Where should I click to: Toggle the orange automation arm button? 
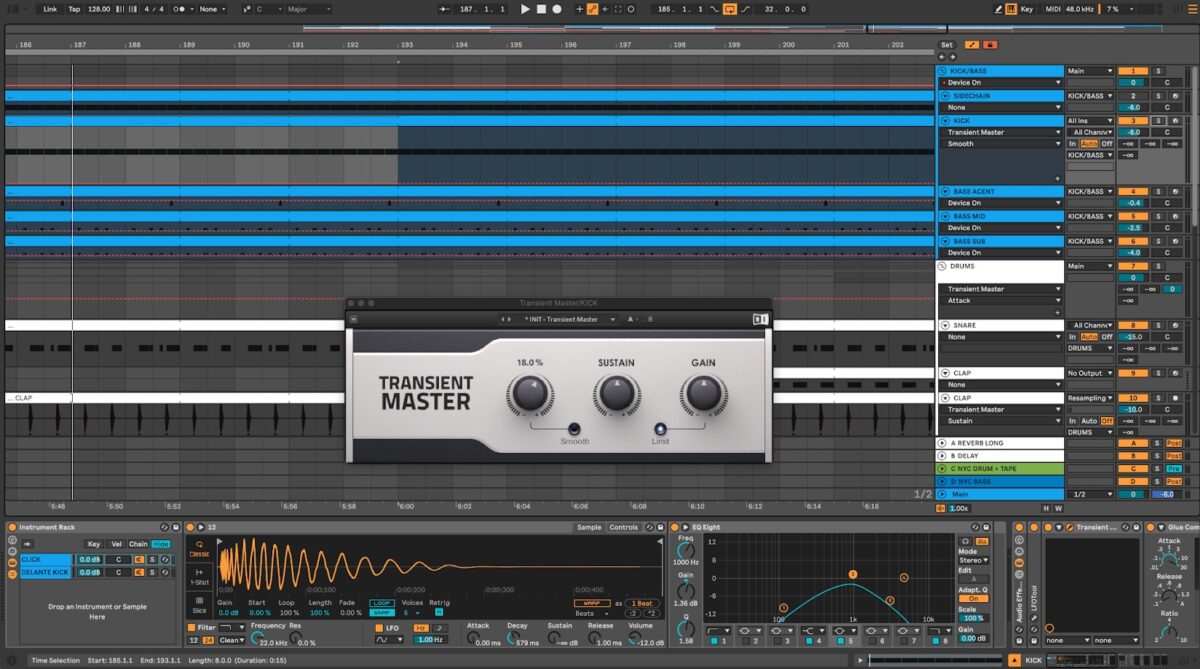[593, 9]
